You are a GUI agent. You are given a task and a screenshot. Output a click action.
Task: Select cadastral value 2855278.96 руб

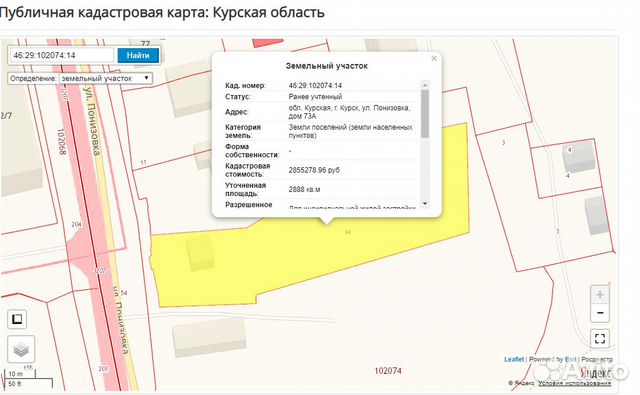coord(314,170)
